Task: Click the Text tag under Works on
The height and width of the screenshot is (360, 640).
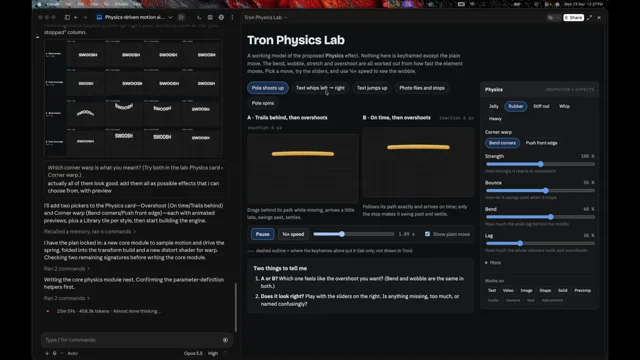Action: pyautogui.click(x=492, y=290)
